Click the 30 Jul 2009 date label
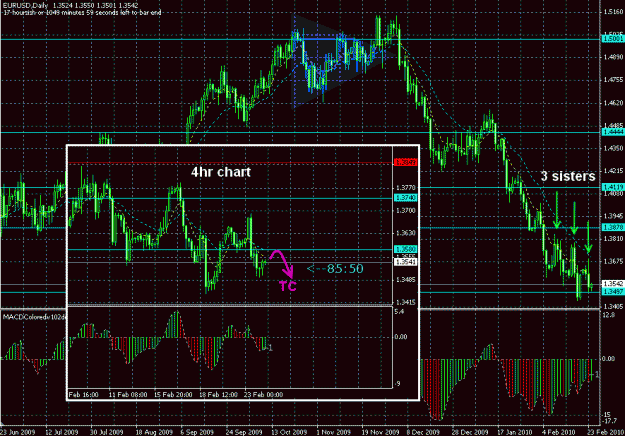Image resolution: width=625 pixels, height=436 pixels. tap(106, 432)
